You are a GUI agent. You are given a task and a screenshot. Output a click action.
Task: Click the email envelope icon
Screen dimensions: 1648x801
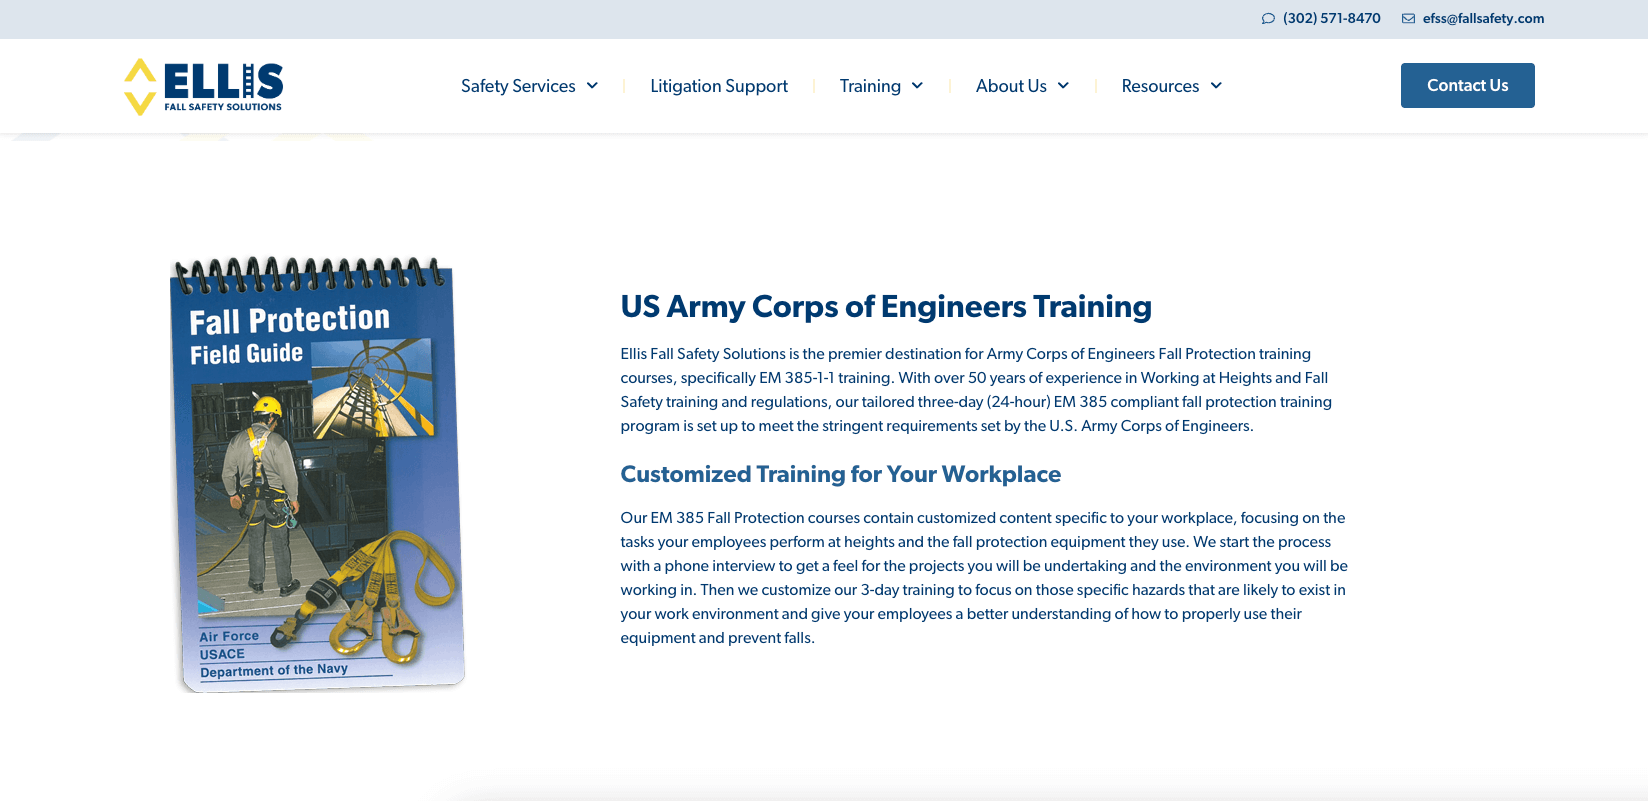tap(1408, 18)
